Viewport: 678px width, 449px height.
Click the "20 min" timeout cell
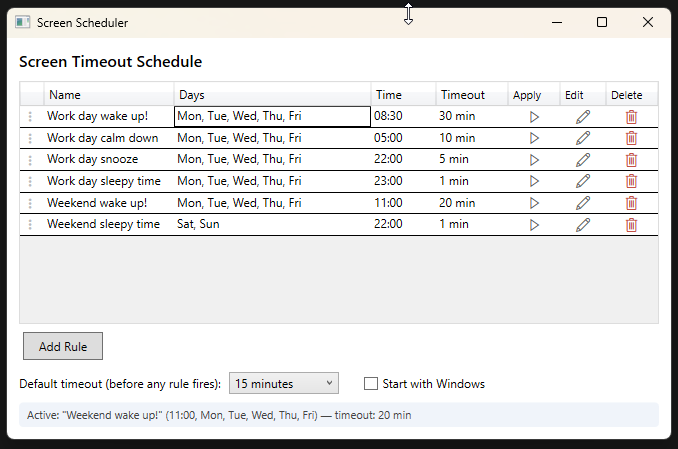[472, 203]
